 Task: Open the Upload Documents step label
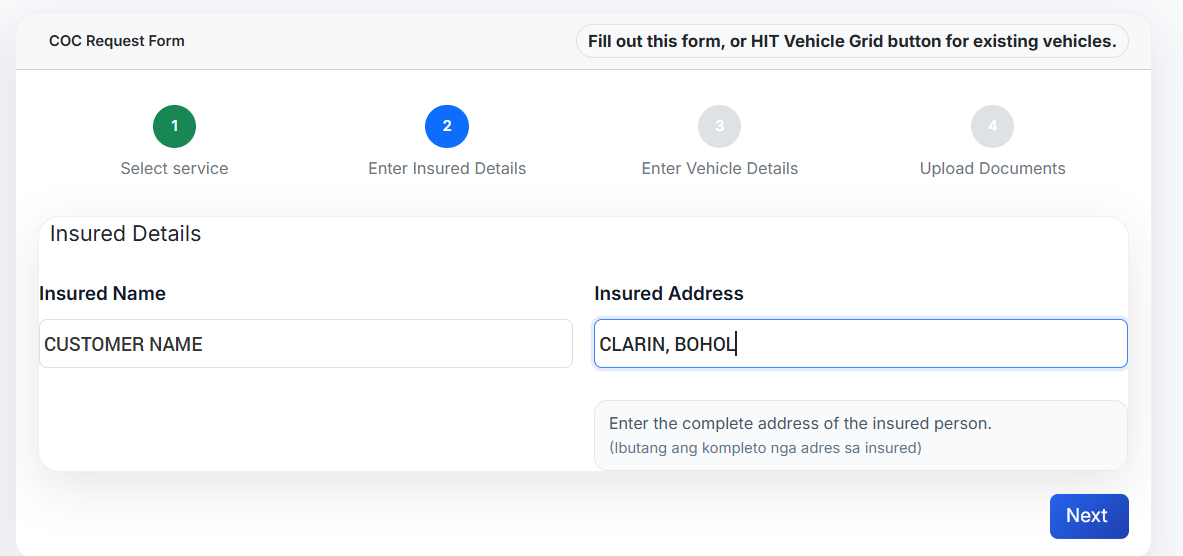click(x=992, y=168)
